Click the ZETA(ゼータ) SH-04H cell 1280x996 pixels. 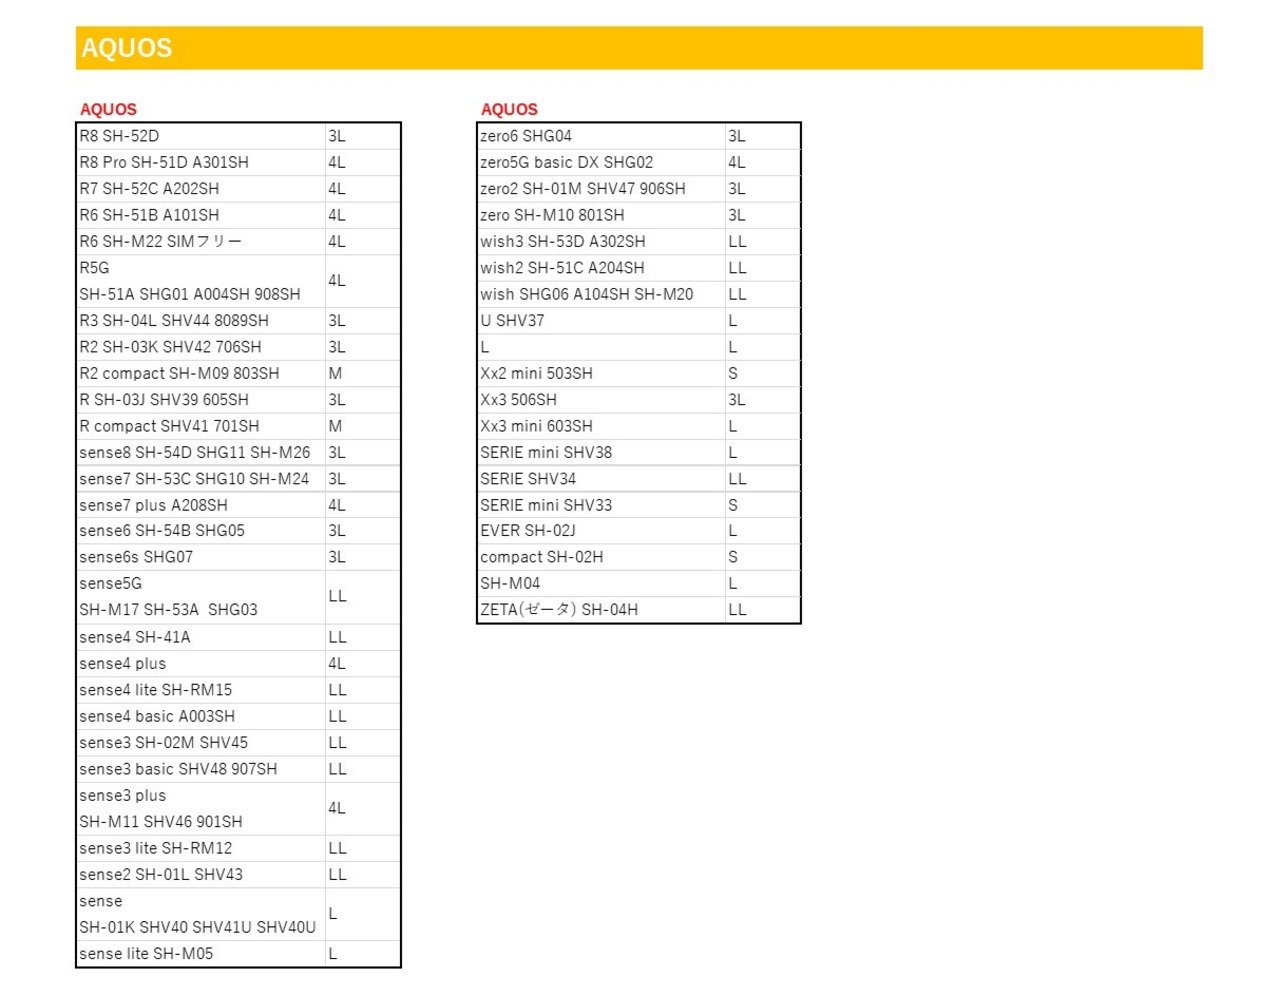coord(601,609)
